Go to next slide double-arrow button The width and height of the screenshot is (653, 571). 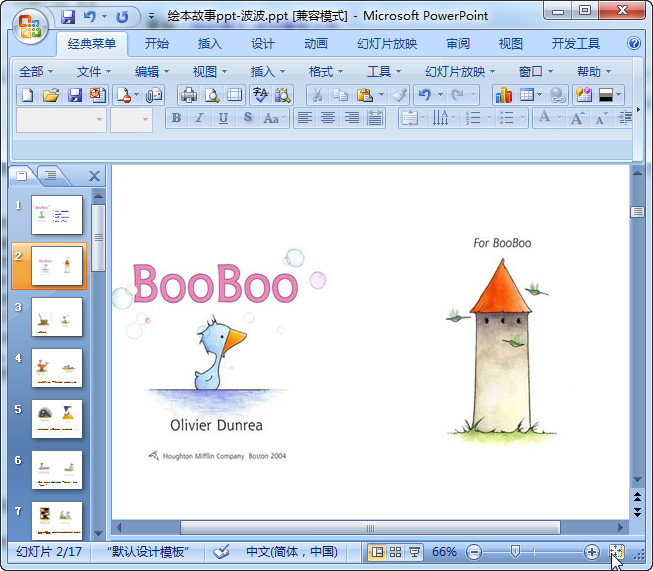pos(637,512)
